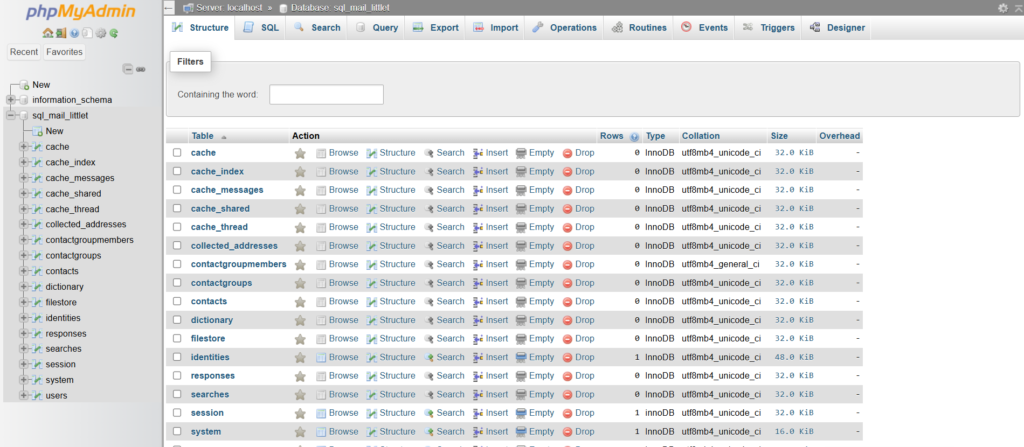Image resolution: width=1024 pixels, height=447 pixels.
Task: Favorite the identities table star icon
Action: pyautogui.click(x=300, y=357)
